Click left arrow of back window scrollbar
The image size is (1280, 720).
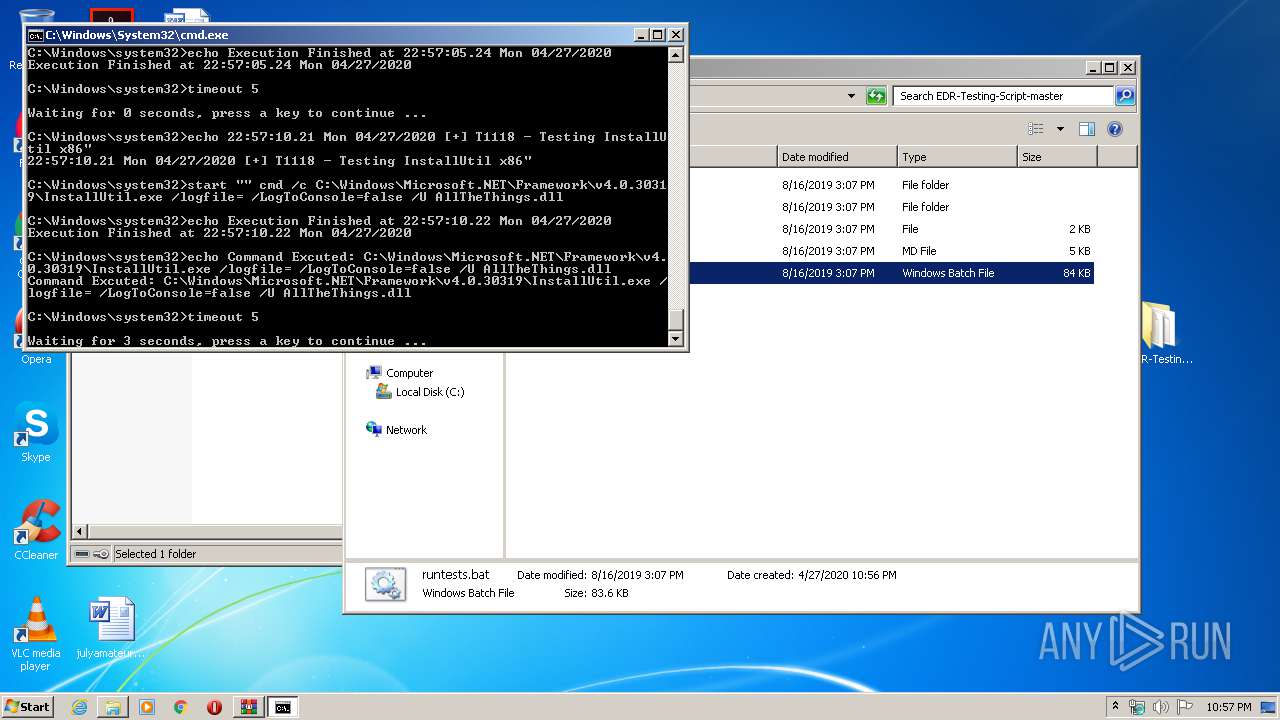tap(80, 531)
